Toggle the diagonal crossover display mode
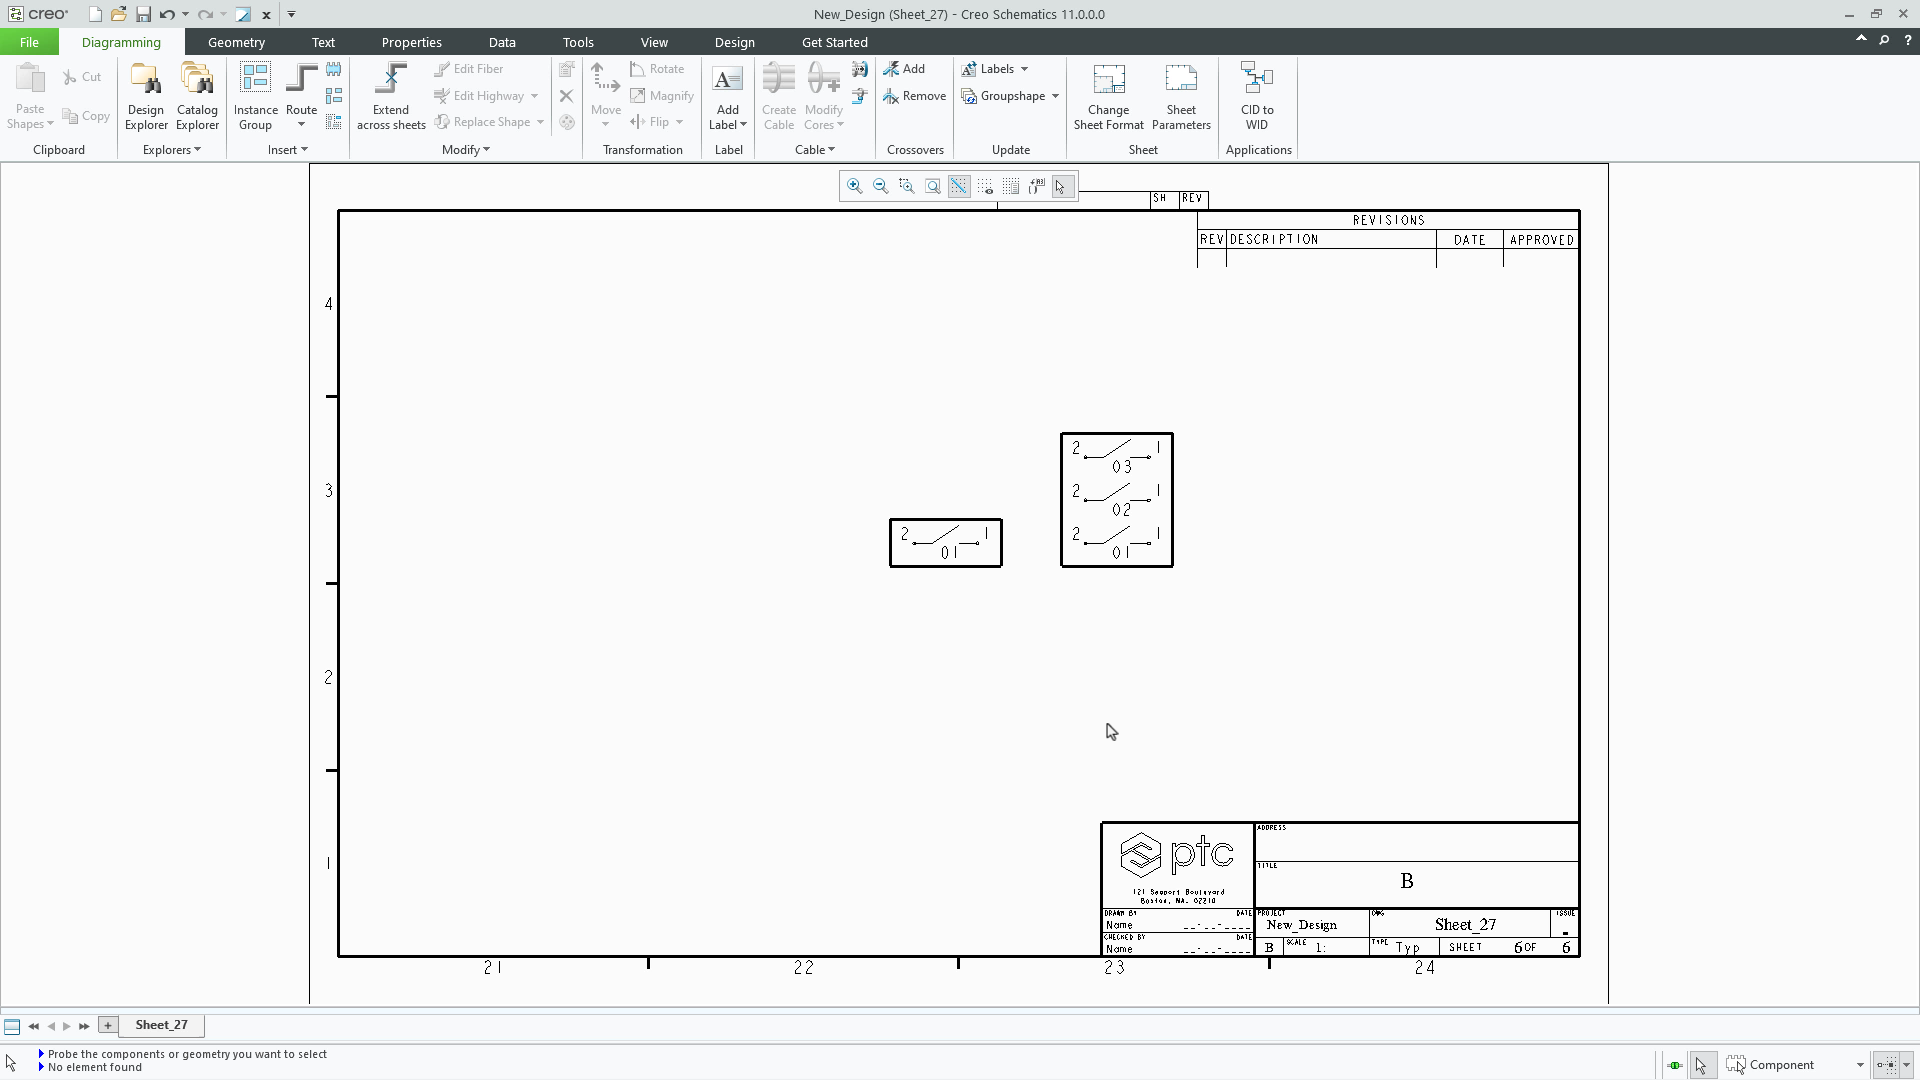The image size is (1920, 1080). tap(959, 186)
